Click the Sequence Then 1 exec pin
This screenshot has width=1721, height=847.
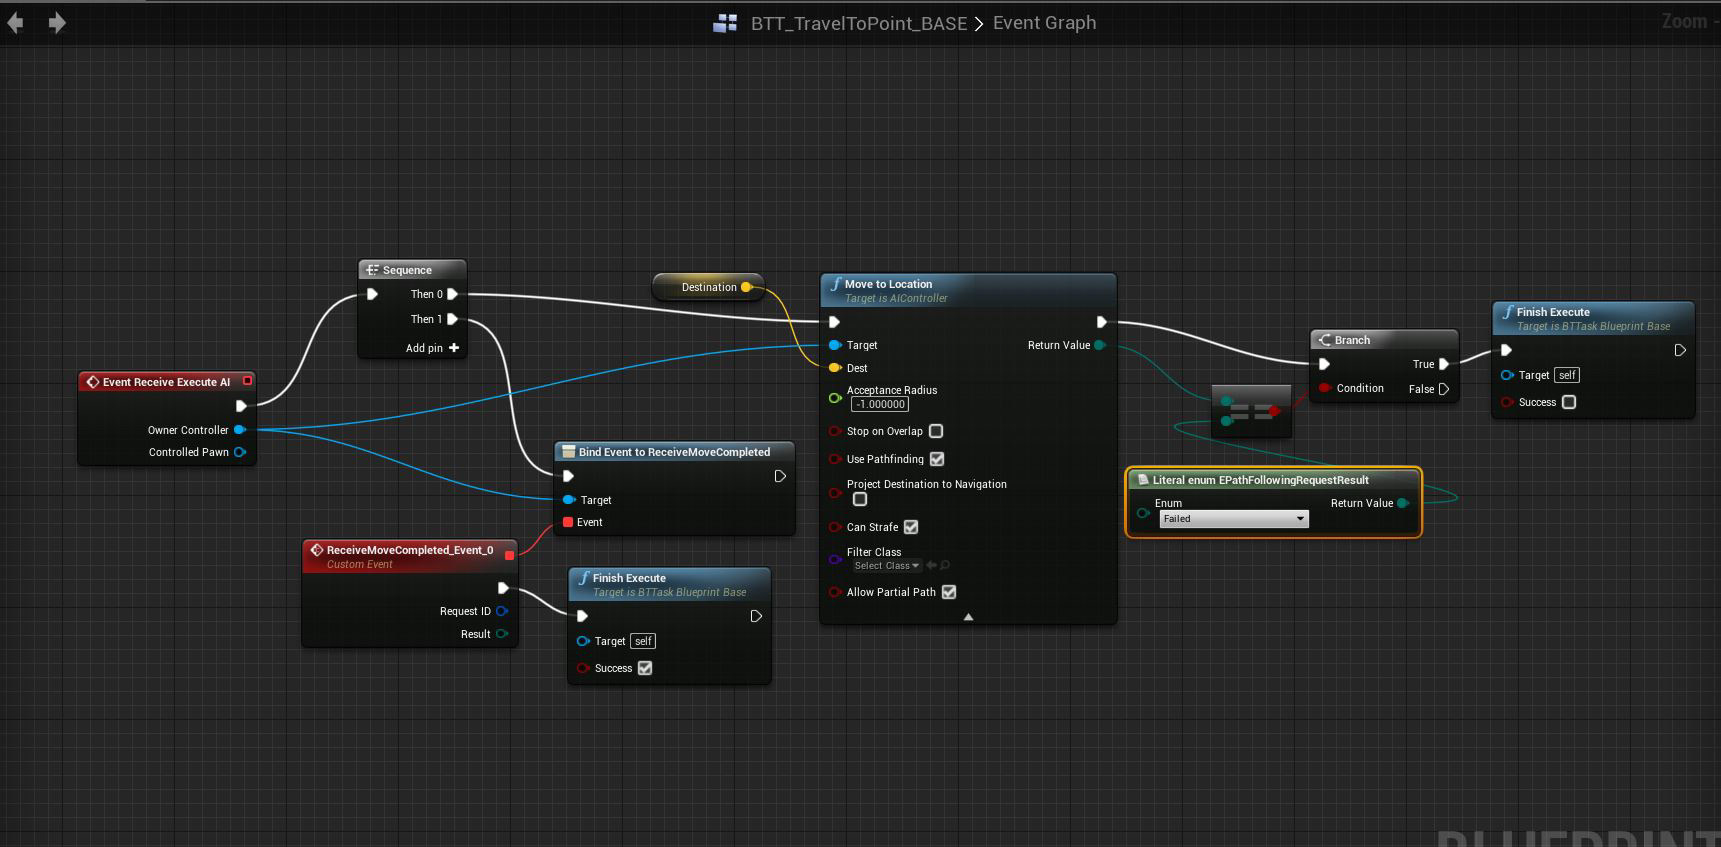point(452,319)
